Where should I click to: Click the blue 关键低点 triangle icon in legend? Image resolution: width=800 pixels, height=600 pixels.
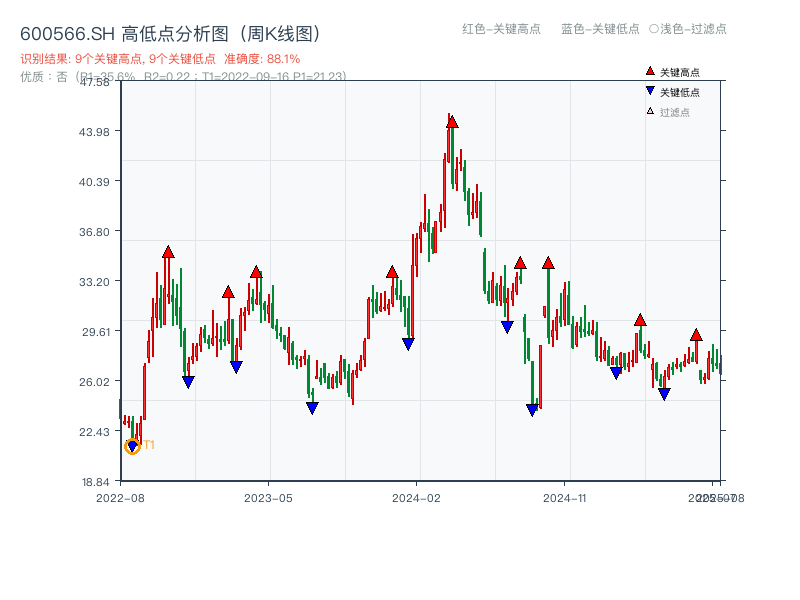(650, 88)
